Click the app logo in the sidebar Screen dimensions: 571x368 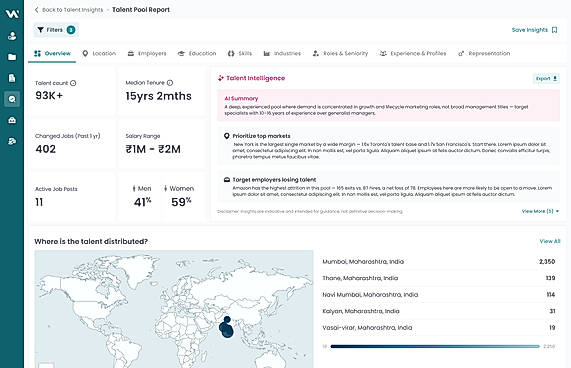coord(12,14)
